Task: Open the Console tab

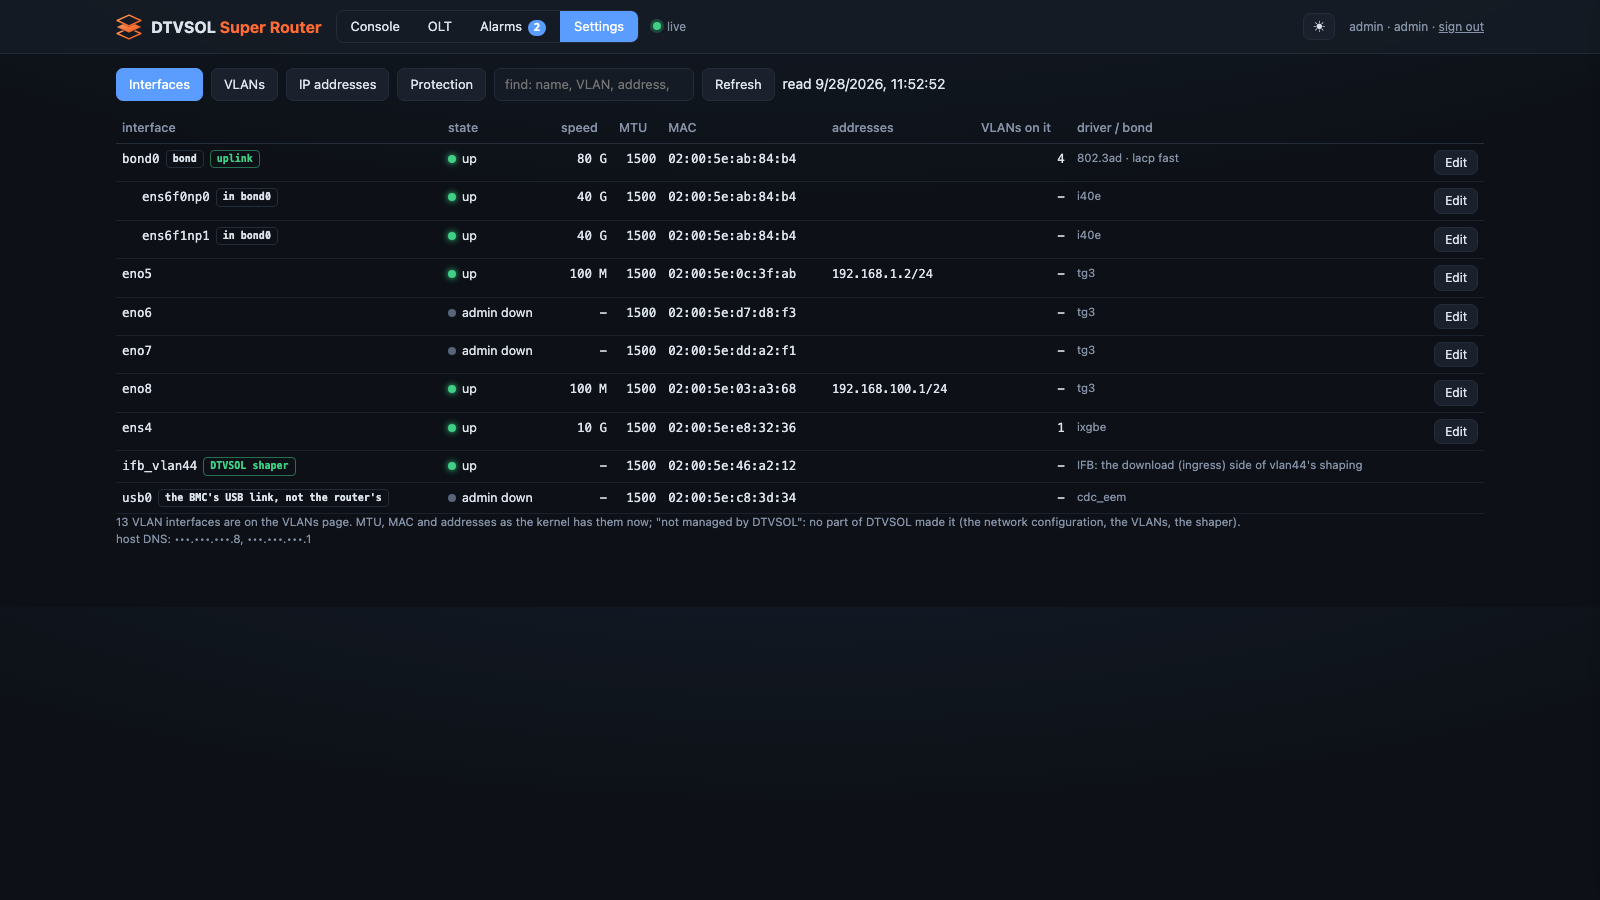Action: point(375,27)
